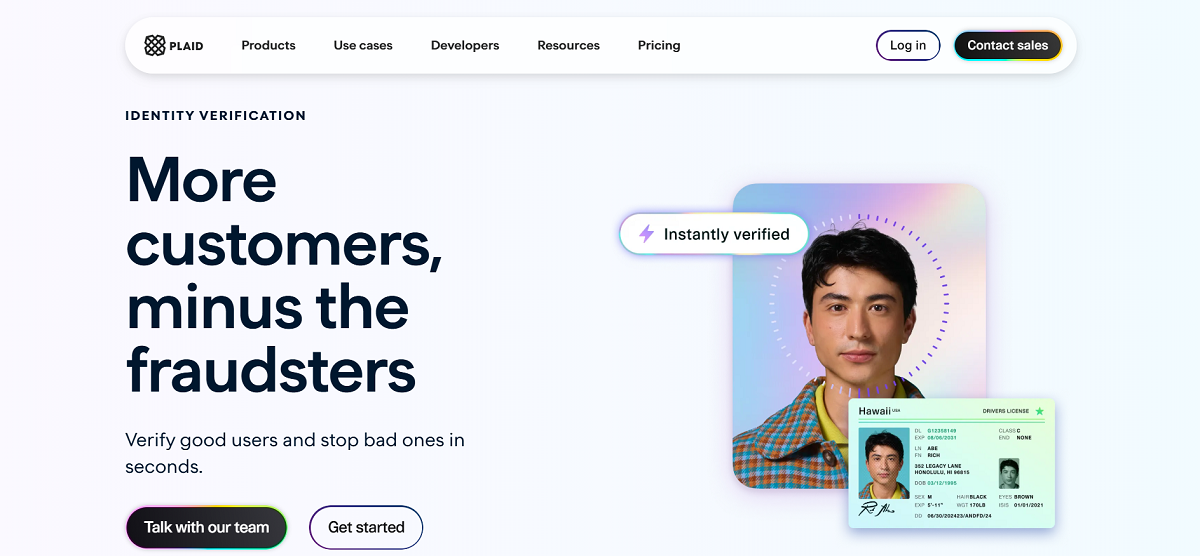The width and height of the screenshot is (1200, 556).
Task: Open the Products menu
Action: [268, 45]
